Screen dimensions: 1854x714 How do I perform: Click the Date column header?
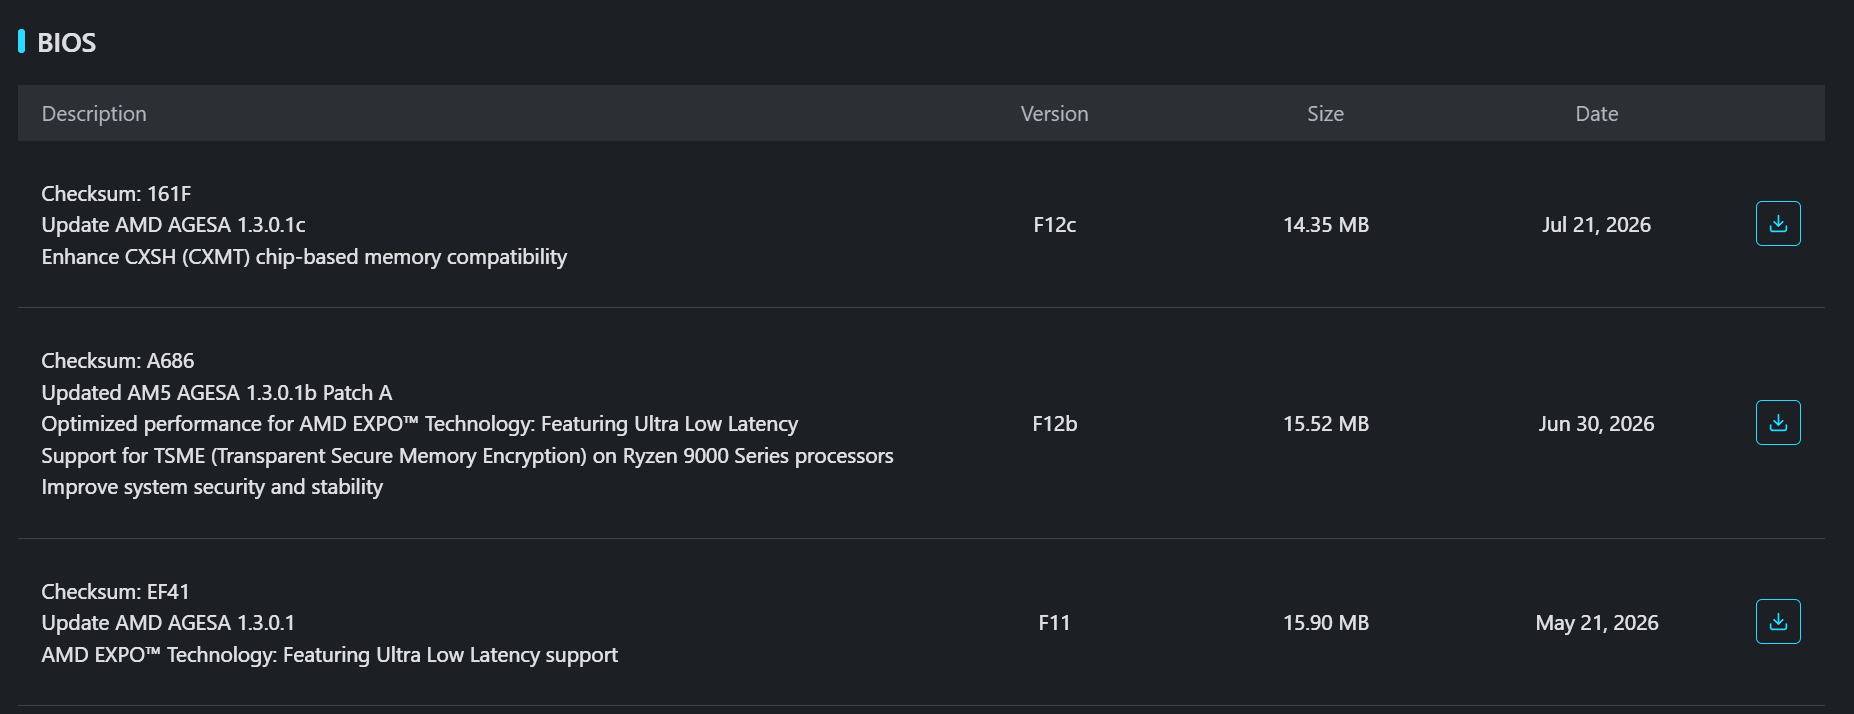(1596, 114)
